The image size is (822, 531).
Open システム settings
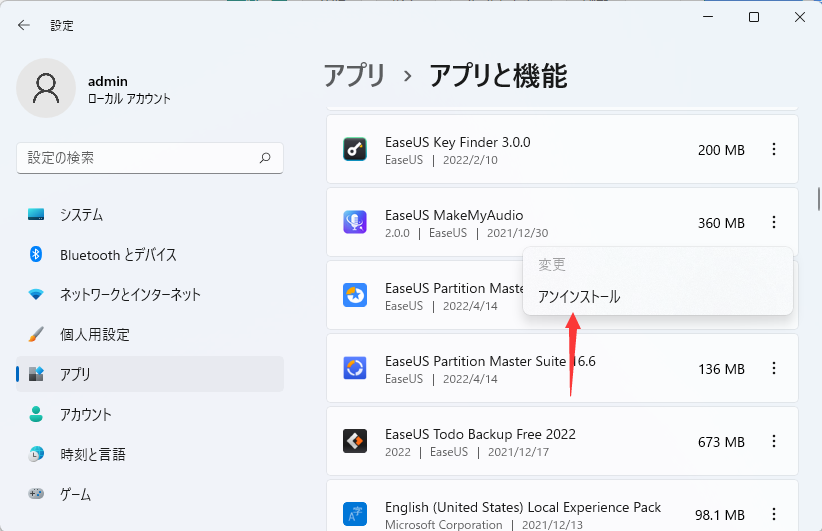click(150, 214)
